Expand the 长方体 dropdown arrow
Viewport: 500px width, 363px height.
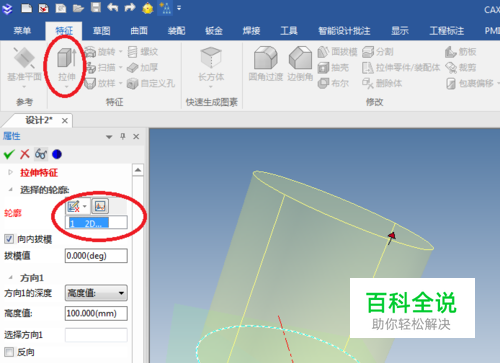coord(211,87)
